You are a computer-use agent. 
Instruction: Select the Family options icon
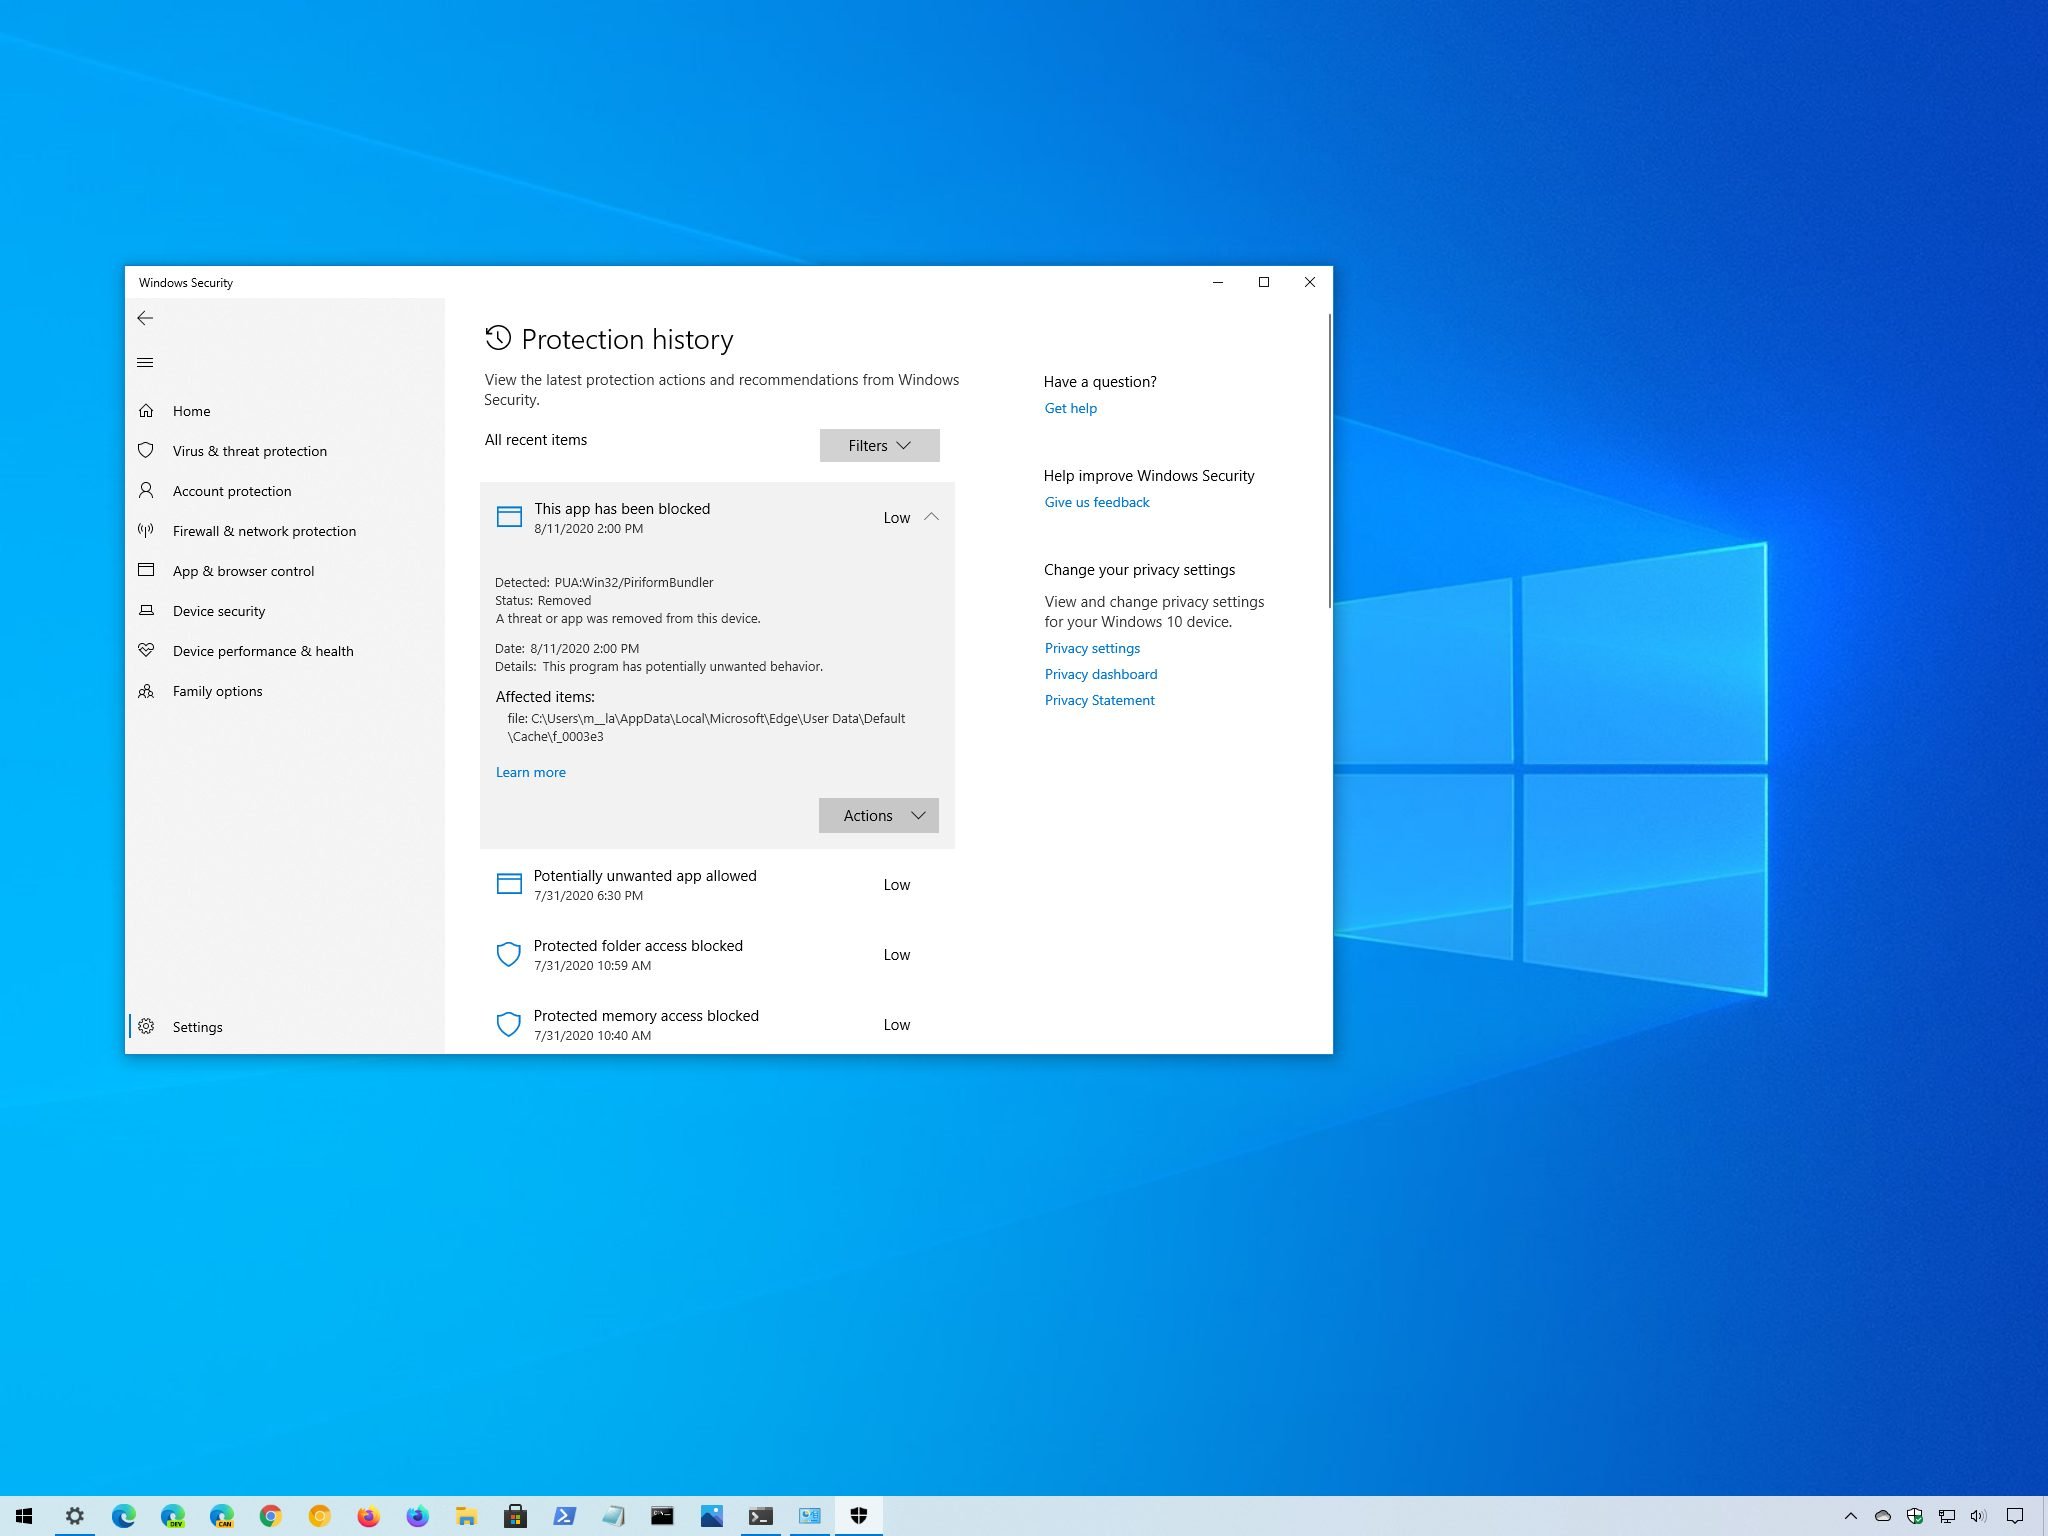[x=147, y=691]
